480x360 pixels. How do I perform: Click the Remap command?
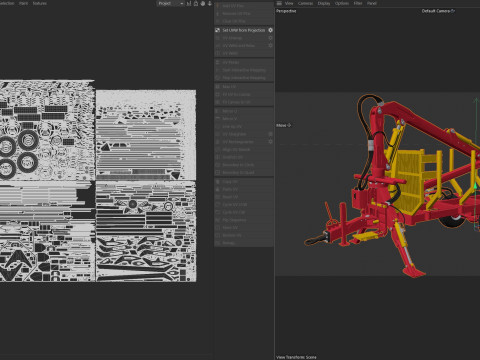(x=244, y=243)
